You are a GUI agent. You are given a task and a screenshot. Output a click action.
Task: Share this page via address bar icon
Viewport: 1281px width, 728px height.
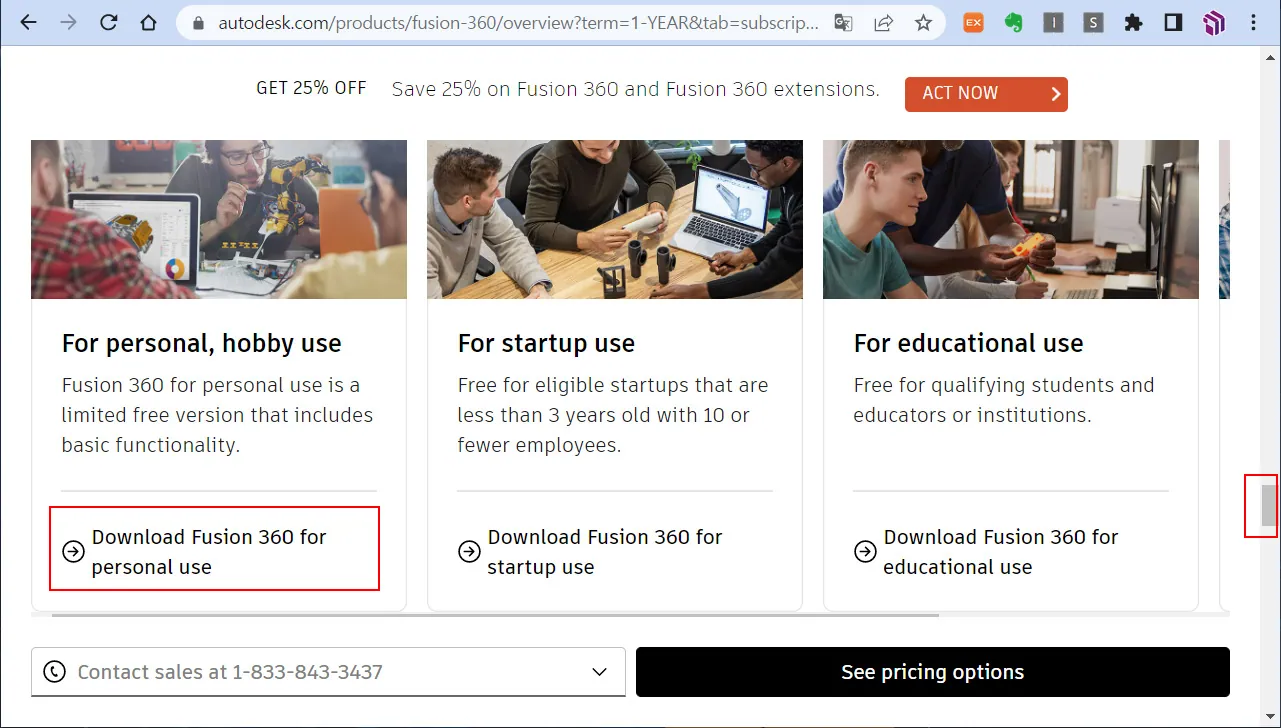point(884,22)
